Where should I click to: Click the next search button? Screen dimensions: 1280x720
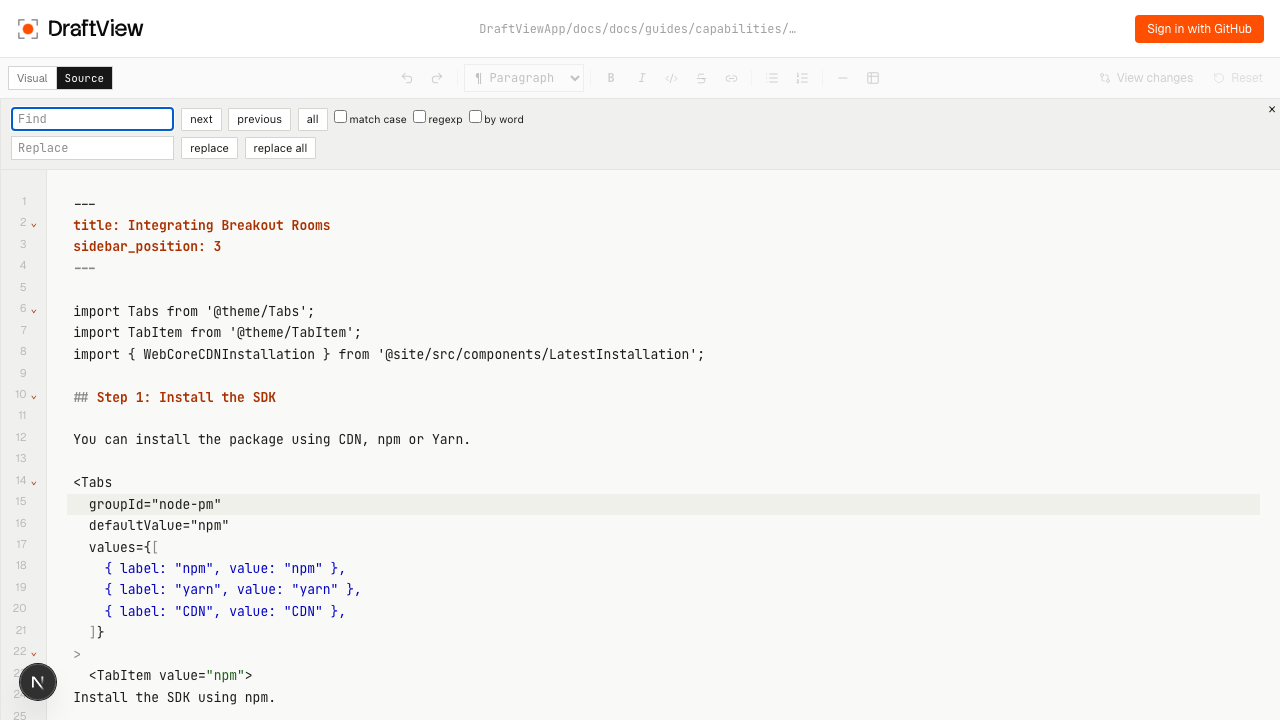[x=201, y=119]
